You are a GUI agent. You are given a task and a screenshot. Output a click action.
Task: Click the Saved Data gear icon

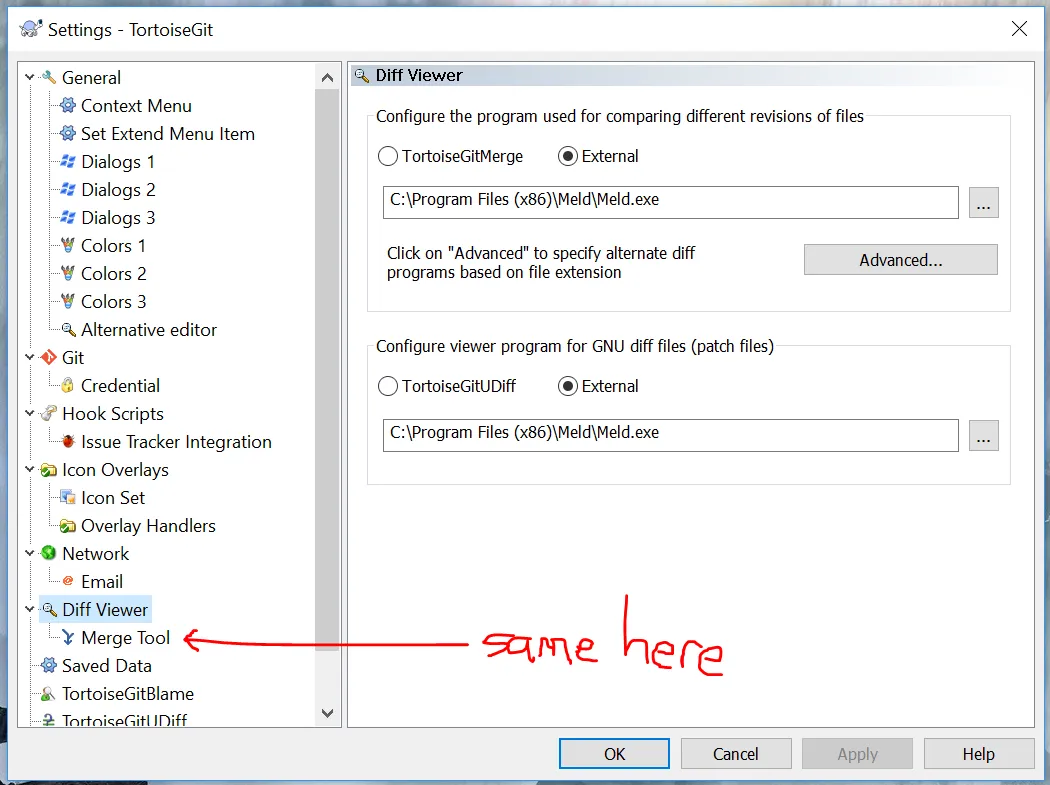tap(48, 666)
